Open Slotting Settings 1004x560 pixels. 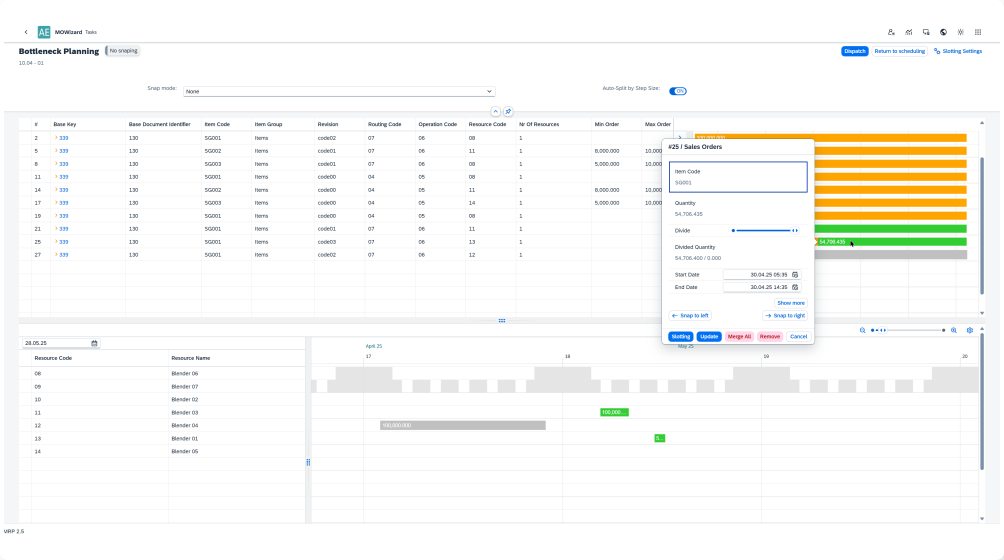[958, 51]
